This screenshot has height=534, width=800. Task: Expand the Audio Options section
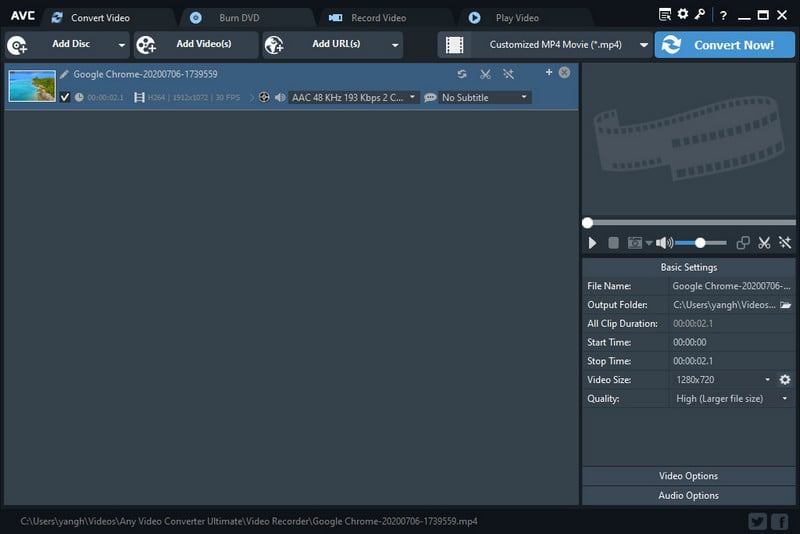689,495
